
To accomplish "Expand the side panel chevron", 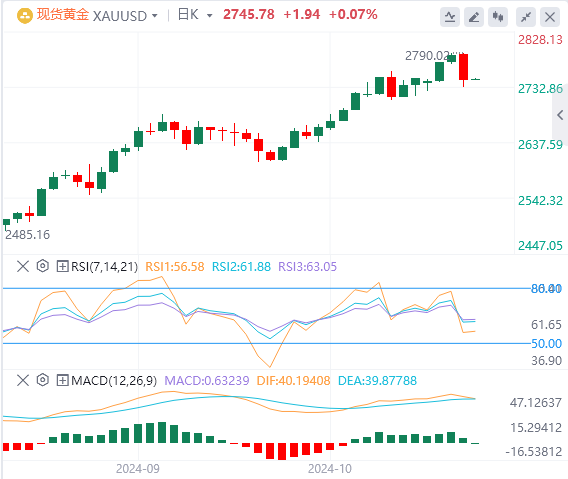I will coord(560,115).
